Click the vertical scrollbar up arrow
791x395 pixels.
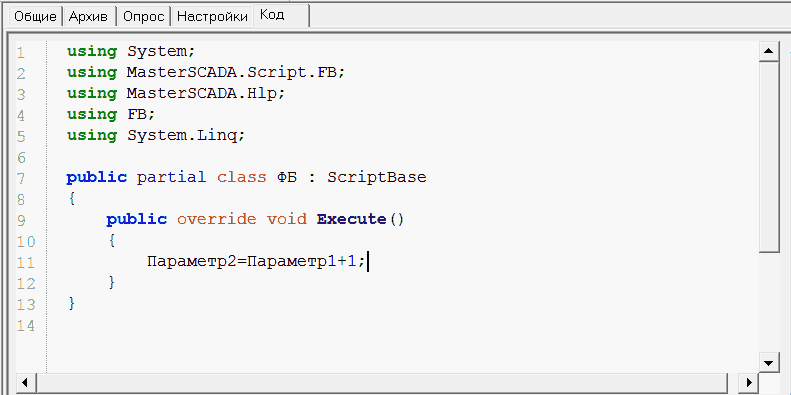769,51
